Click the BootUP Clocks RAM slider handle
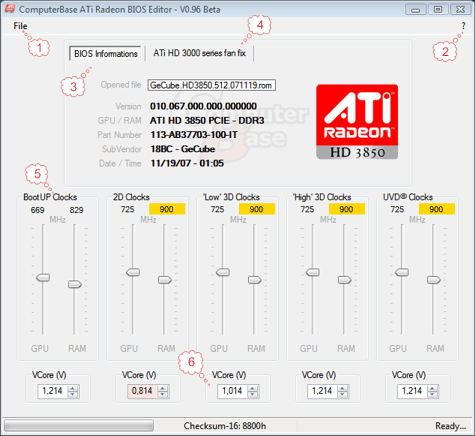The image size is (475, 436). pos(75,284)
